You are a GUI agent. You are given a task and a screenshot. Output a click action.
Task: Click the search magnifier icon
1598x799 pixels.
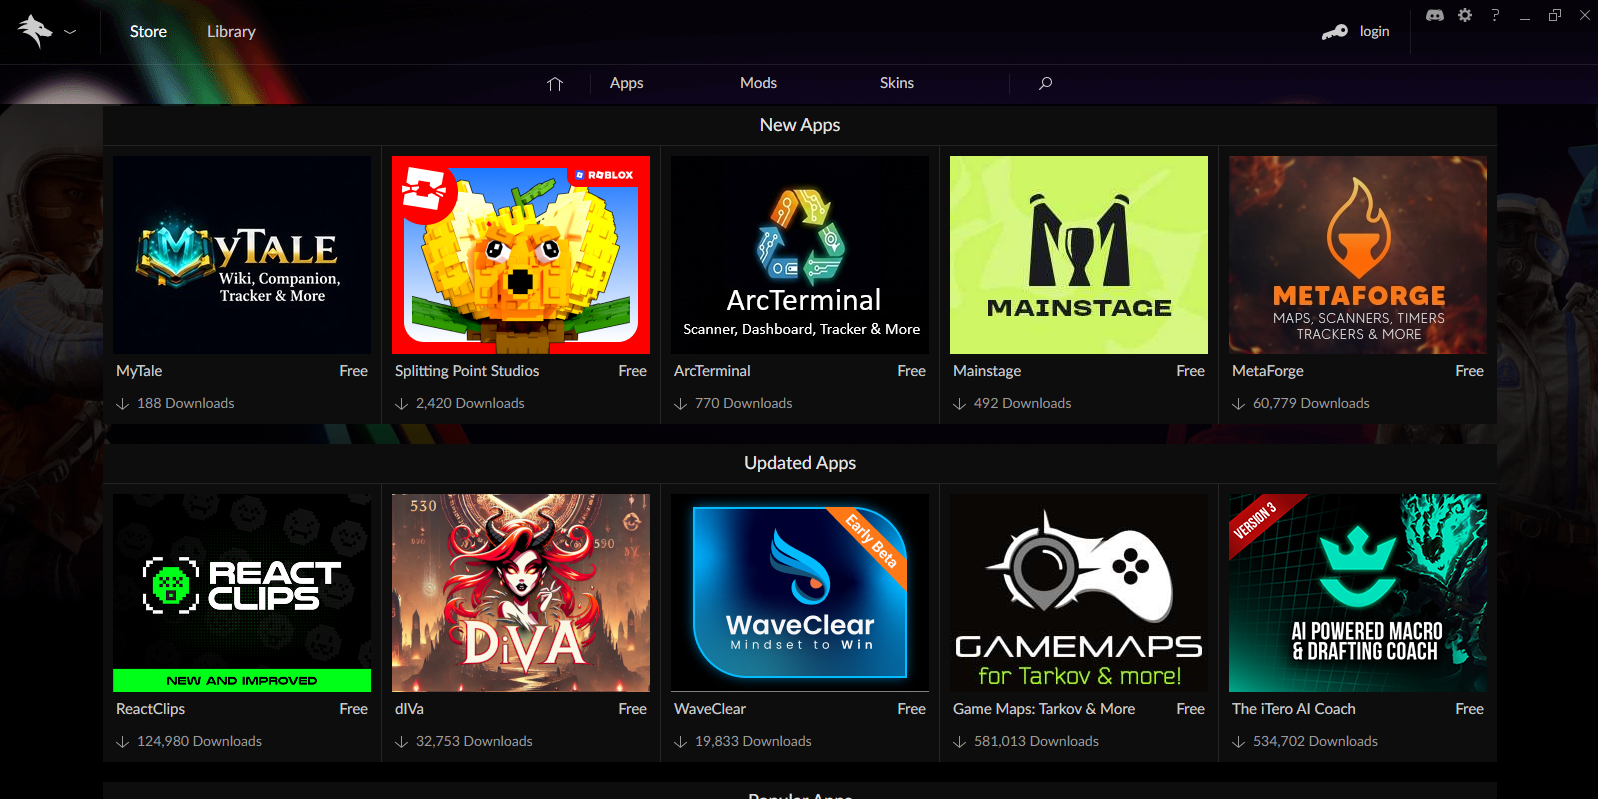pos(1045,83)
